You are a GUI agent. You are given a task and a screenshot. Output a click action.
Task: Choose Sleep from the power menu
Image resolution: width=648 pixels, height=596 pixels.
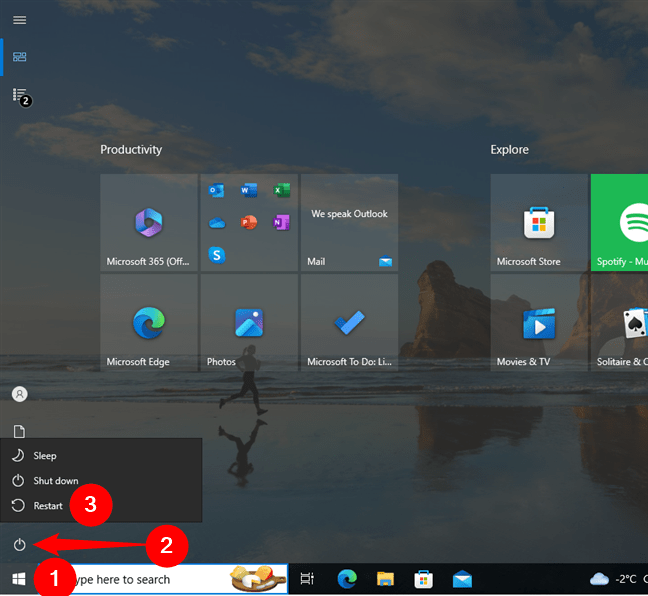click(101, 455)
